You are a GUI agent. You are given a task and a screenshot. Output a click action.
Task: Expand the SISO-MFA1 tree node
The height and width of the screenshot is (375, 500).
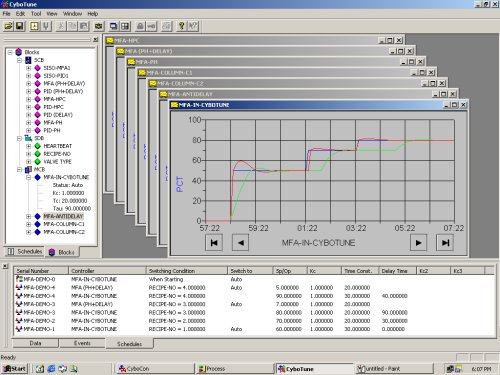28,68
